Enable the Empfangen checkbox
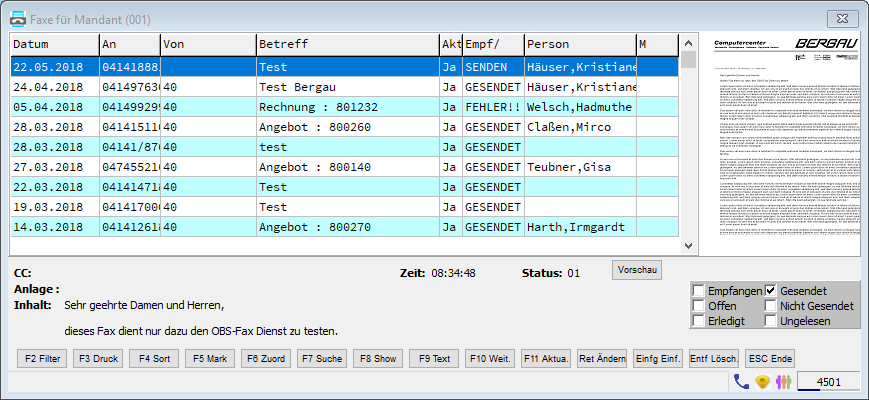 [698, 291]
